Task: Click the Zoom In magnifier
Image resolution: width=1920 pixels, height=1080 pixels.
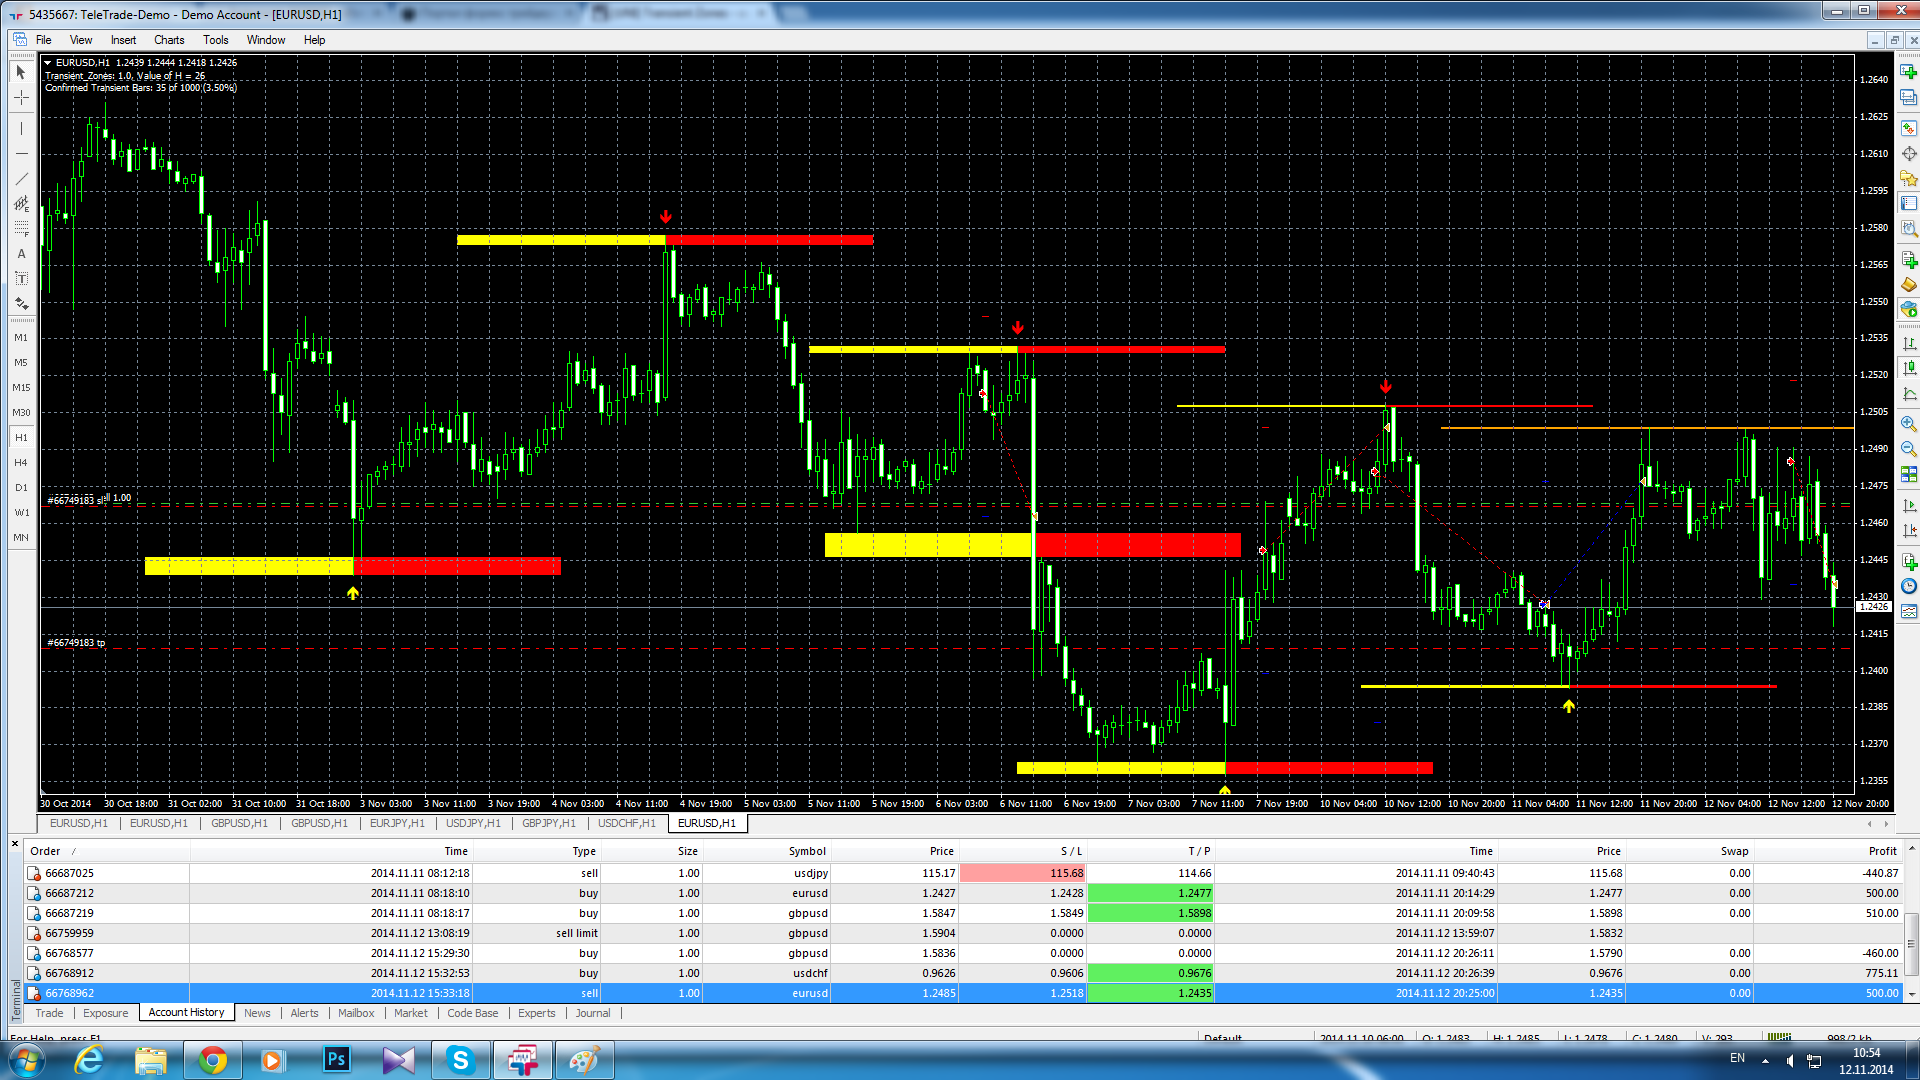Action: pos(1909,424)
